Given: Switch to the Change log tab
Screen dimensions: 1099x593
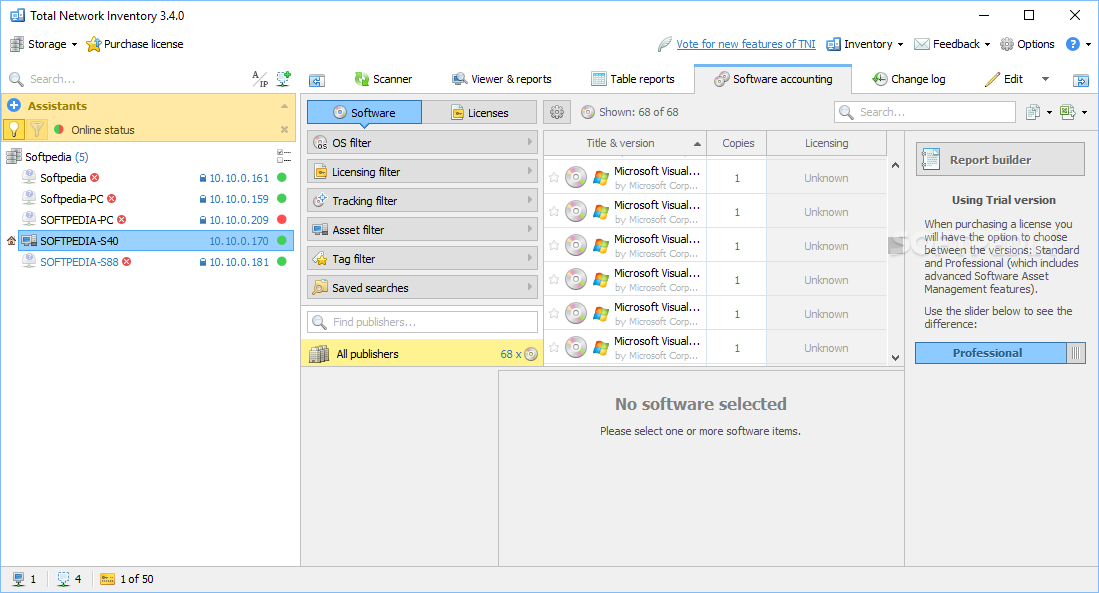Looking at the screenshot, I should [908, 79].
